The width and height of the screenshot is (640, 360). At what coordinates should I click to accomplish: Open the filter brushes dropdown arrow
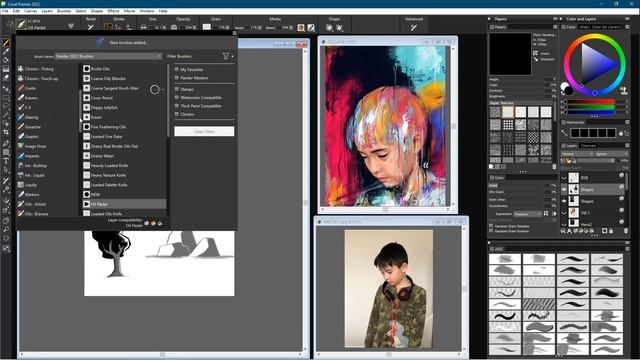click(233, 56)
